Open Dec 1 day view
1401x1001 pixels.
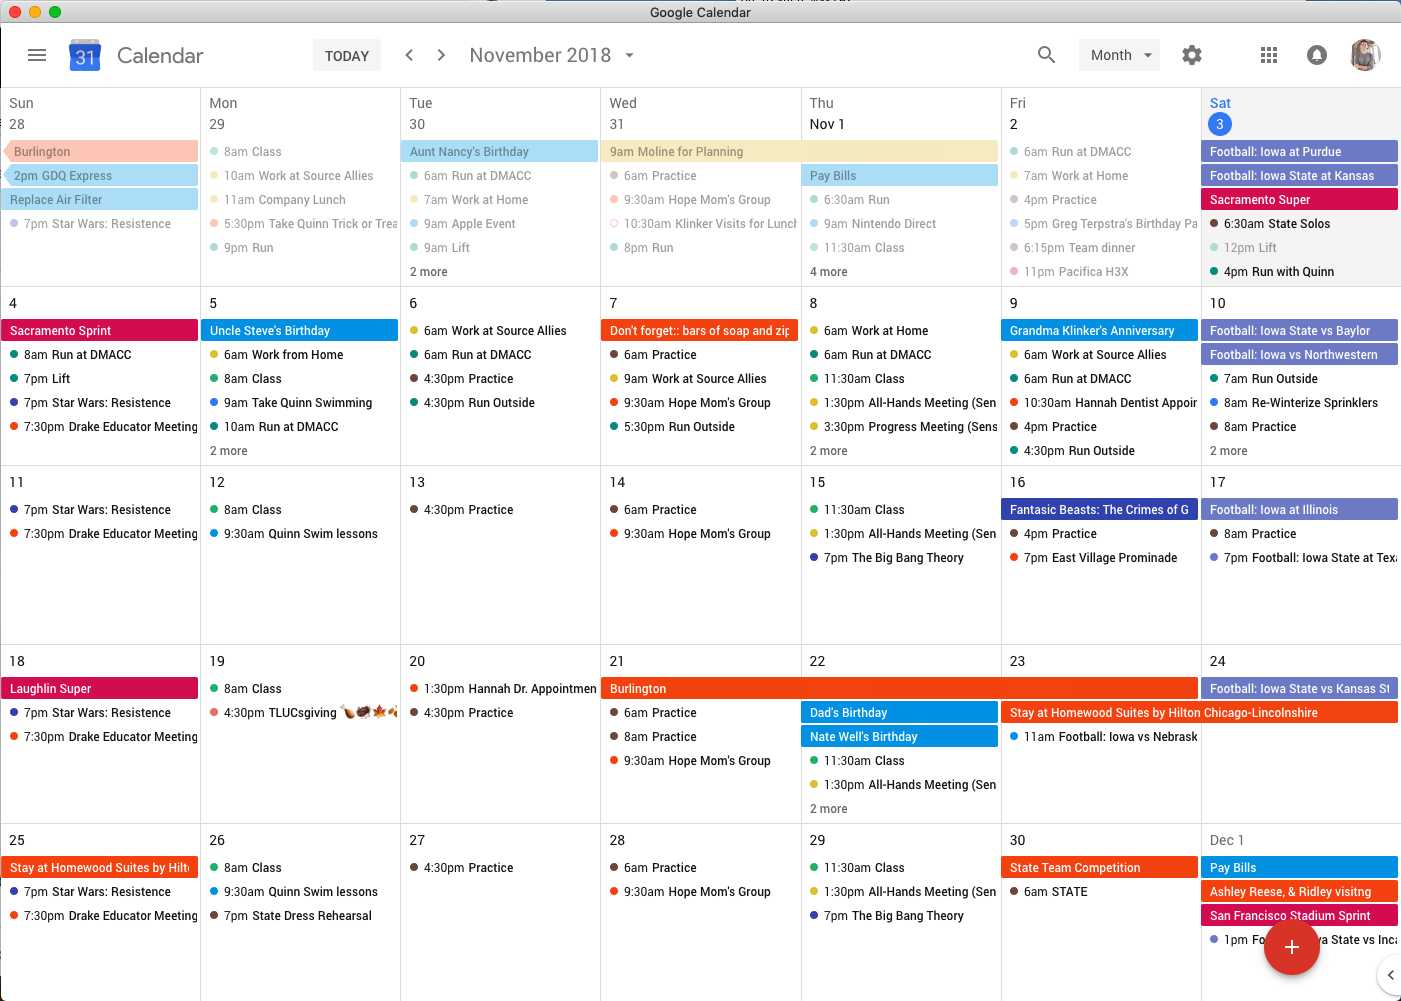coord(1227,840)
